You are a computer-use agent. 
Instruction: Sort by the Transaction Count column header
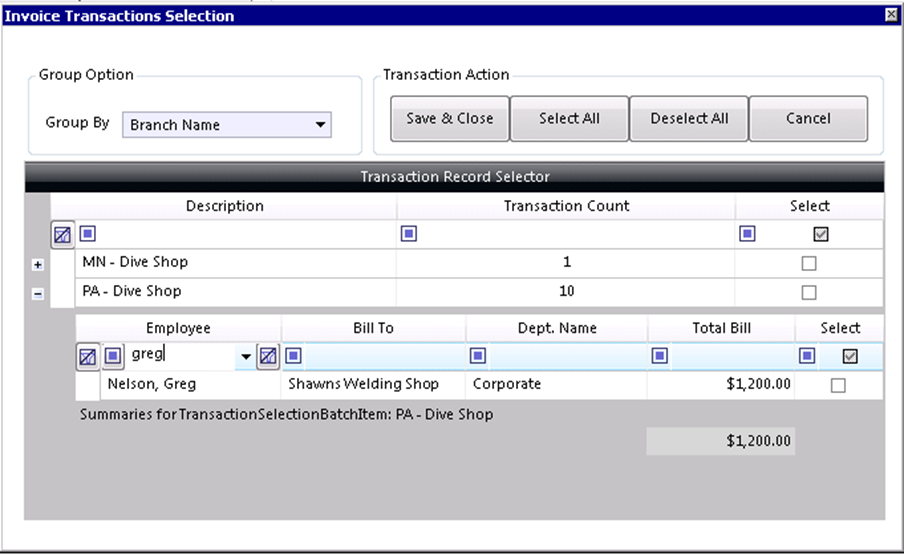[566, 206]
